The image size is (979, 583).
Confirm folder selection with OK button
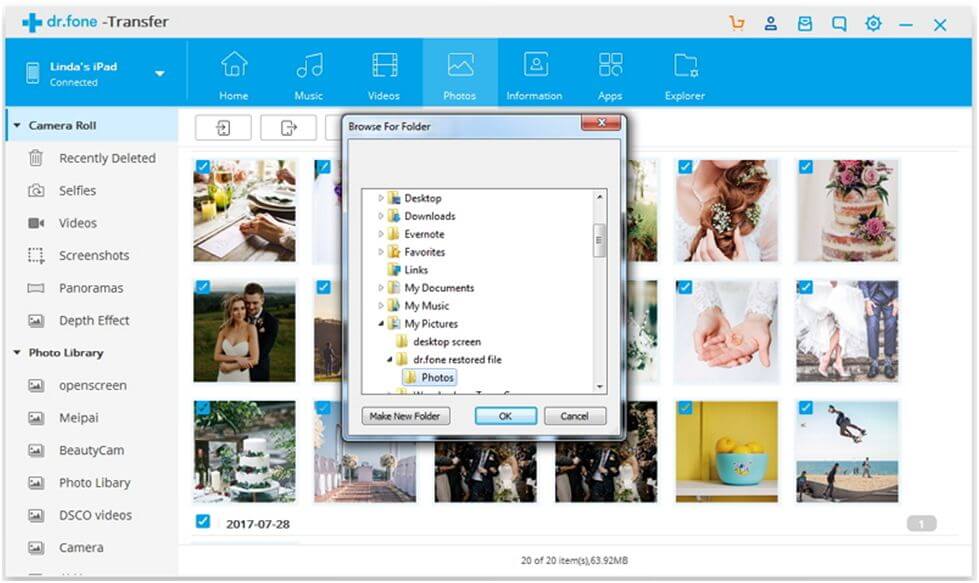click(505, 416)
